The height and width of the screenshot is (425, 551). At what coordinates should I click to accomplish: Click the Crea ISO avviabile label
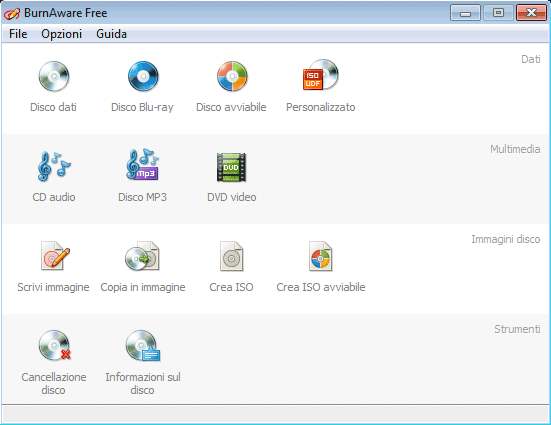(321, 287)
